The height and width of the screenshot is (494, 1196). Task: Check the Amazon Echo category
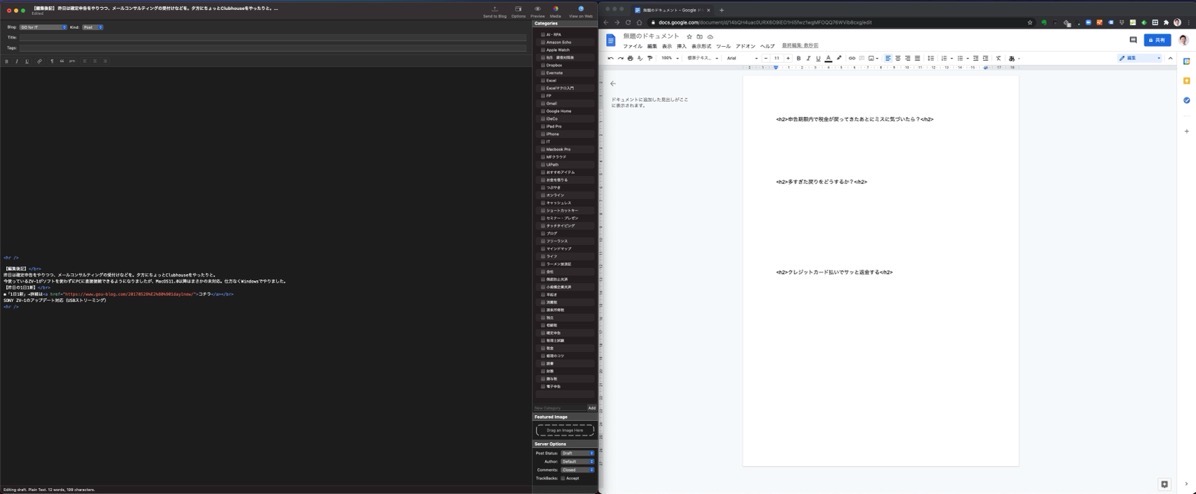click(x=543, y=42)
